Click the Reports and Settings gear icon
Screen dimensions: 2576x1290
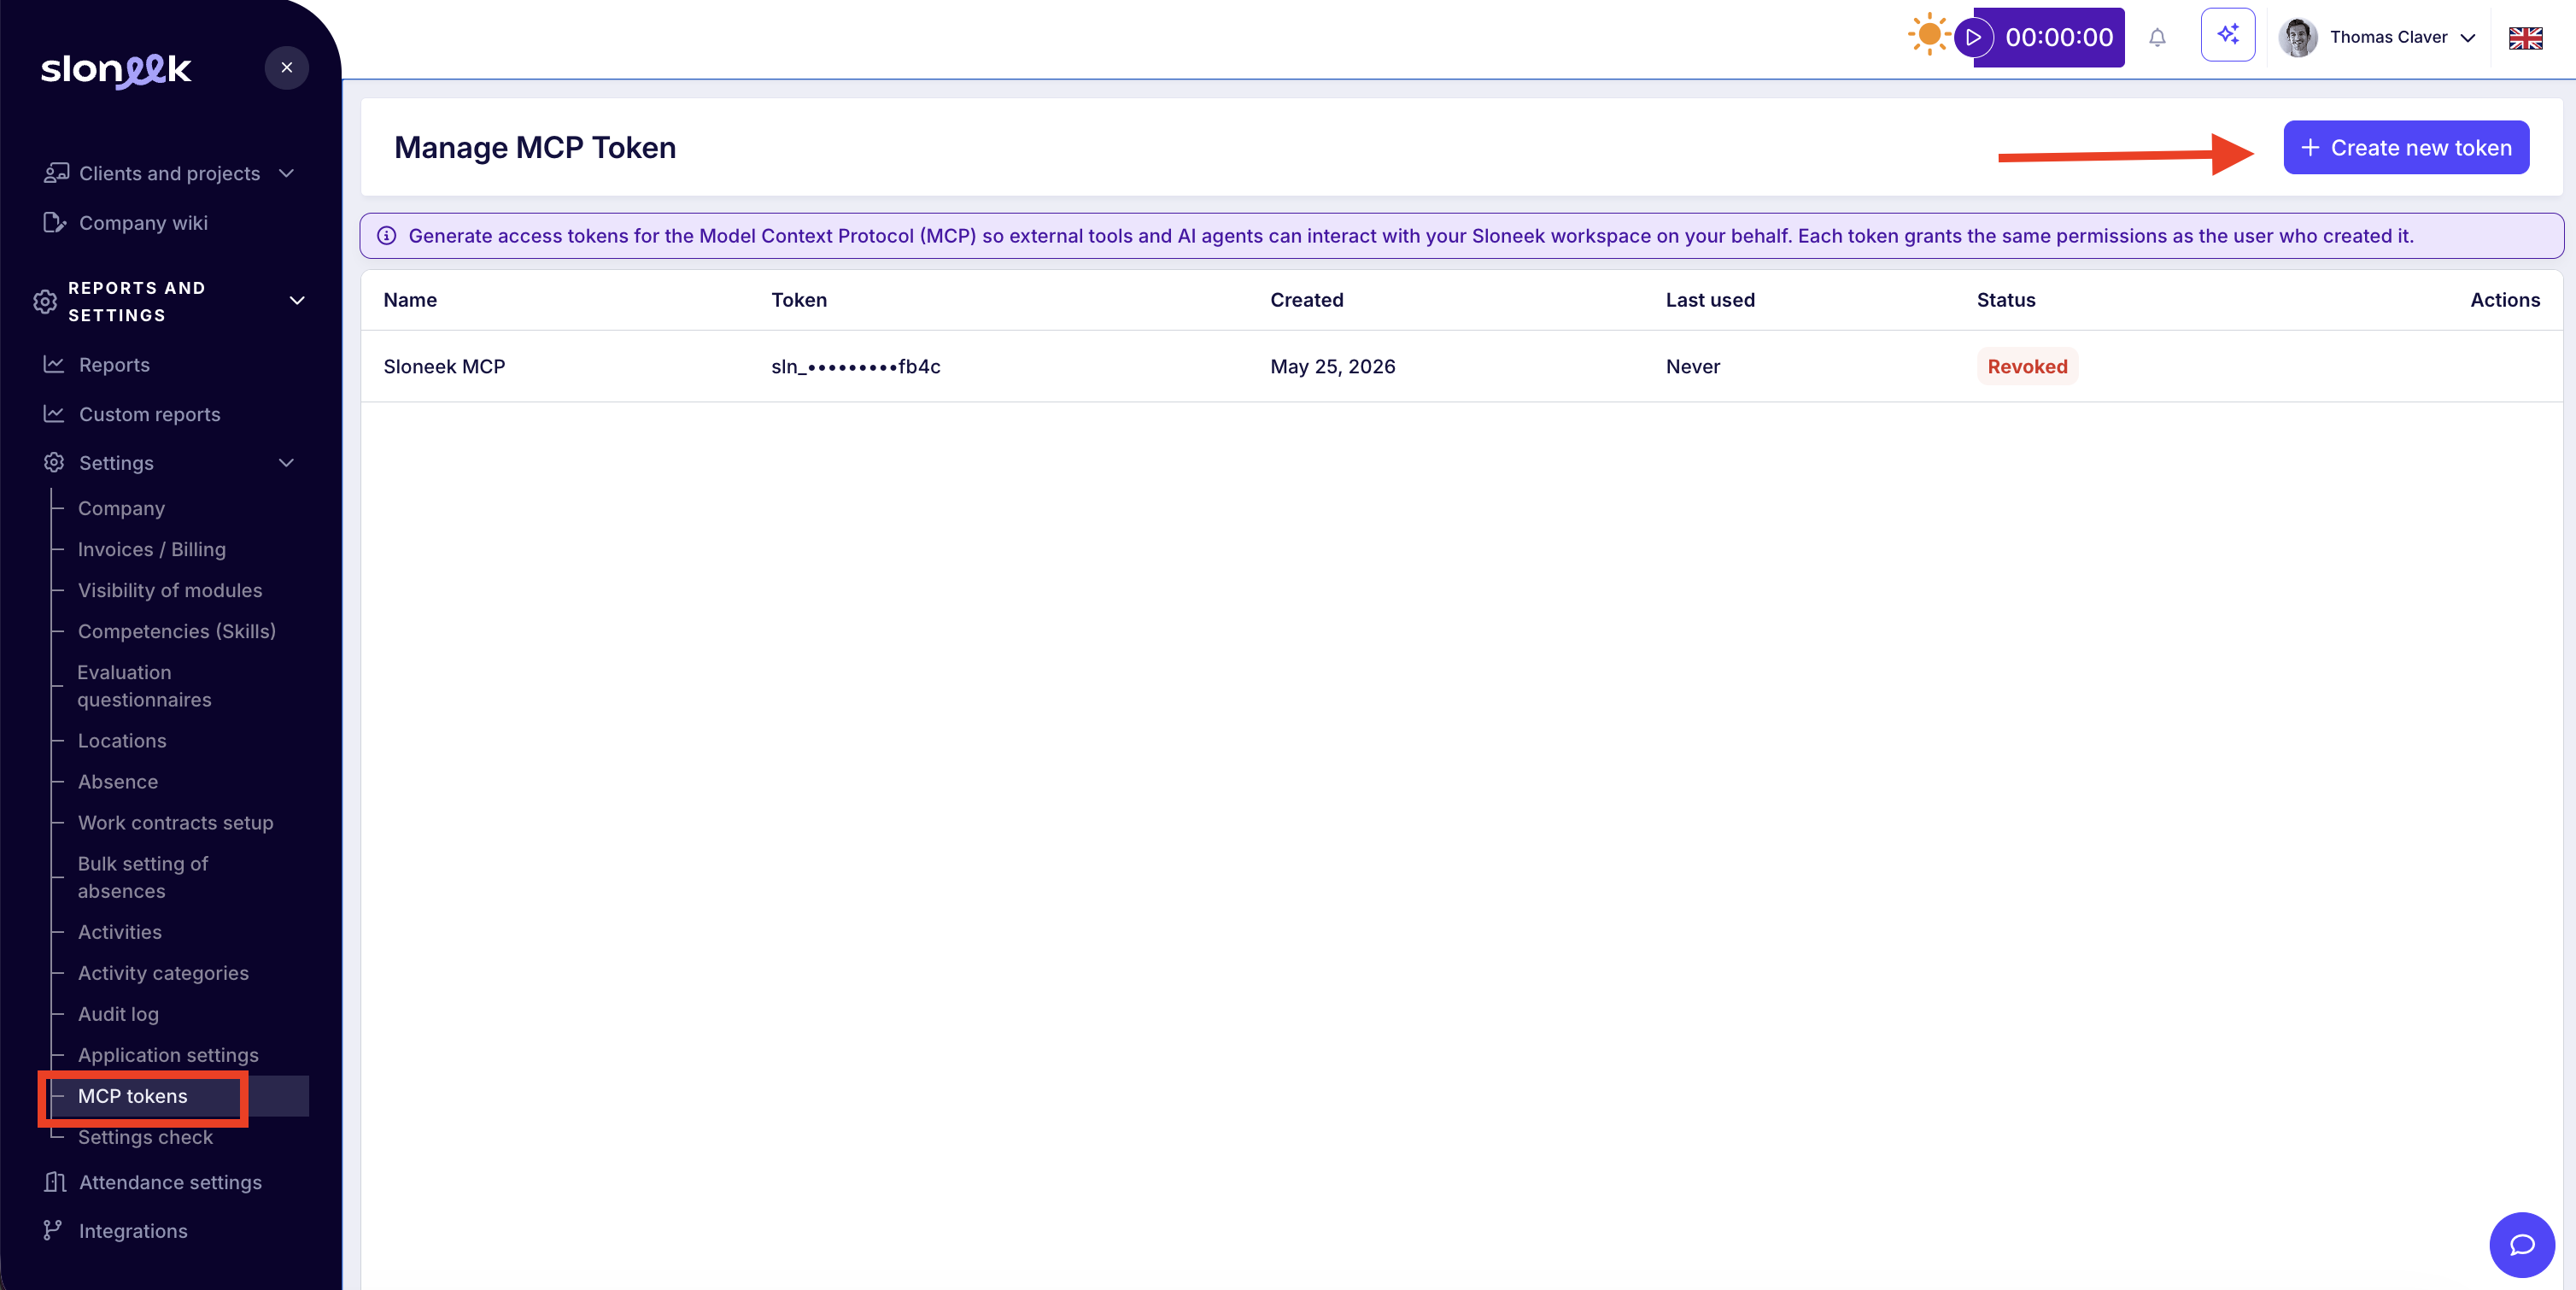(45, 301)
